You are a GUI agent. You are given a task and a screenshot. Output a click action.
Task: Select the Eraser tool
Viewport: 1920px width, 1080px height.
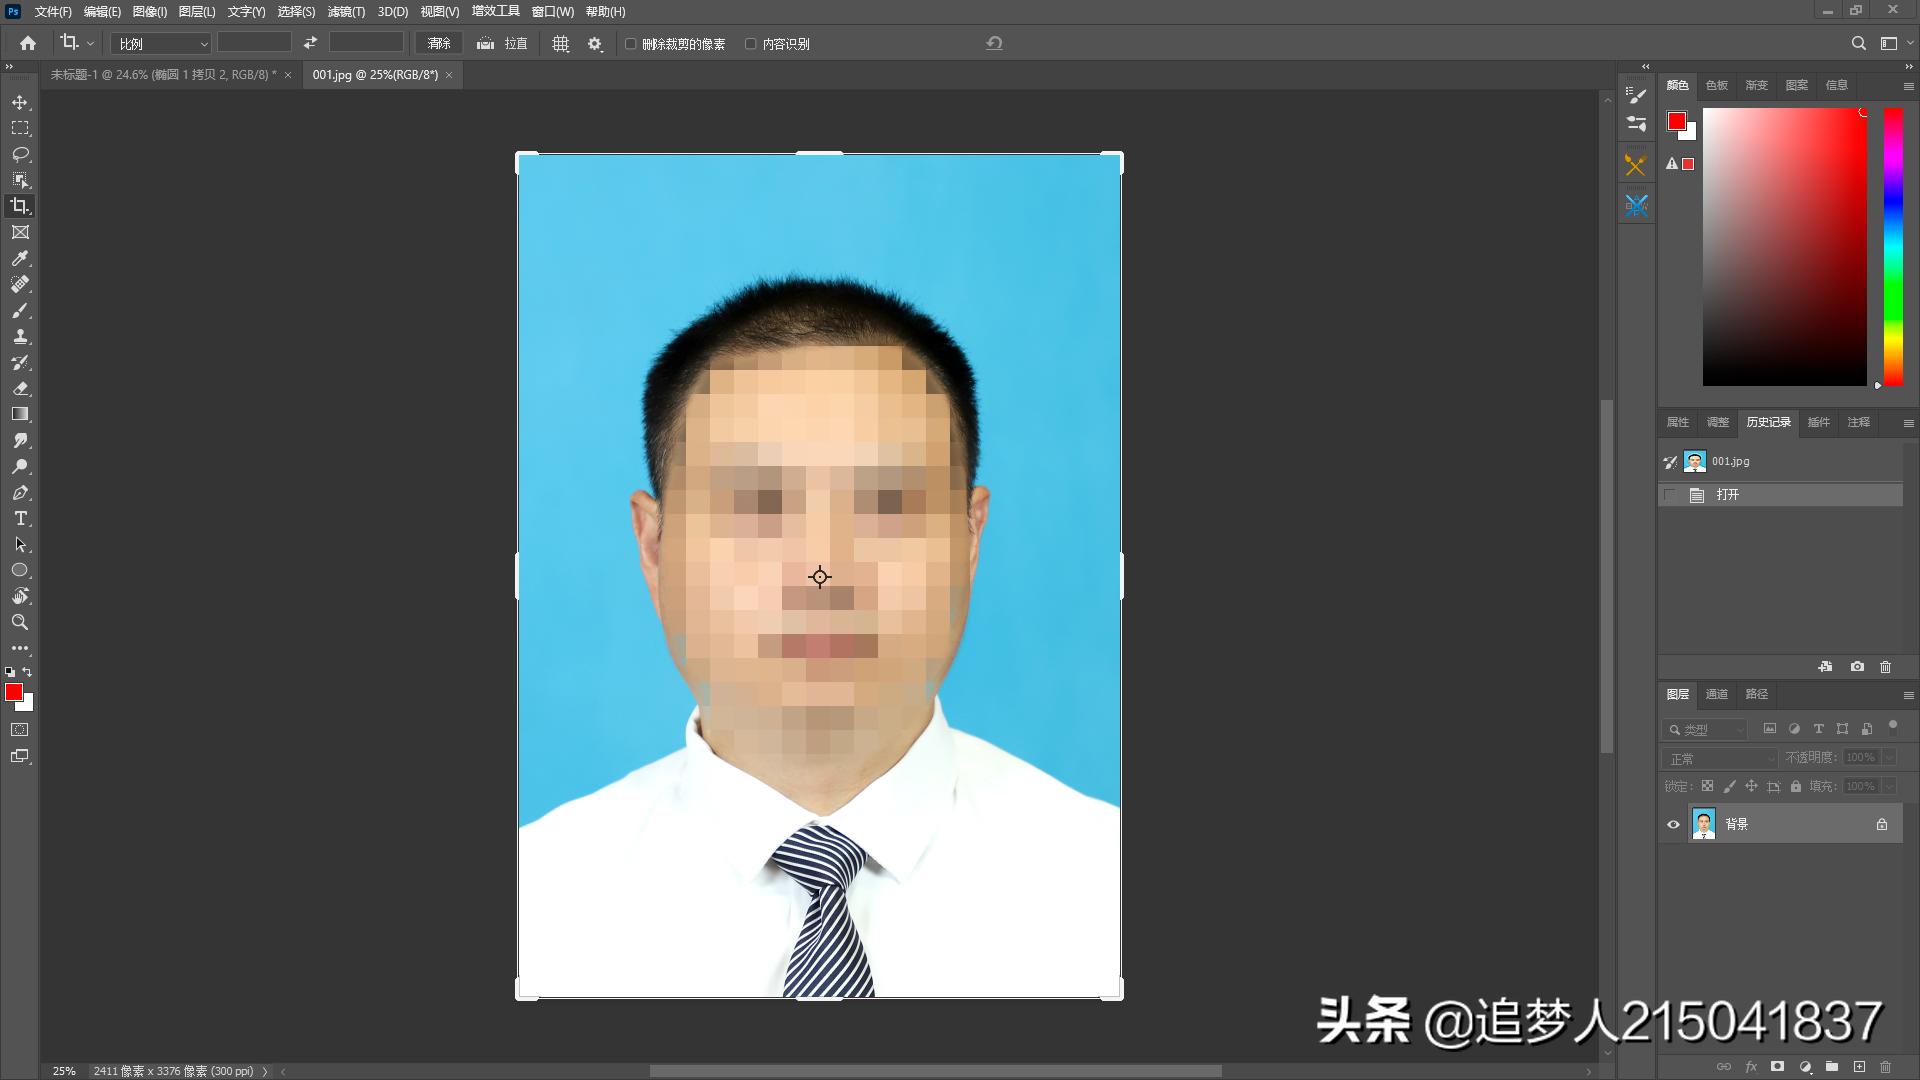click(20, 389)
